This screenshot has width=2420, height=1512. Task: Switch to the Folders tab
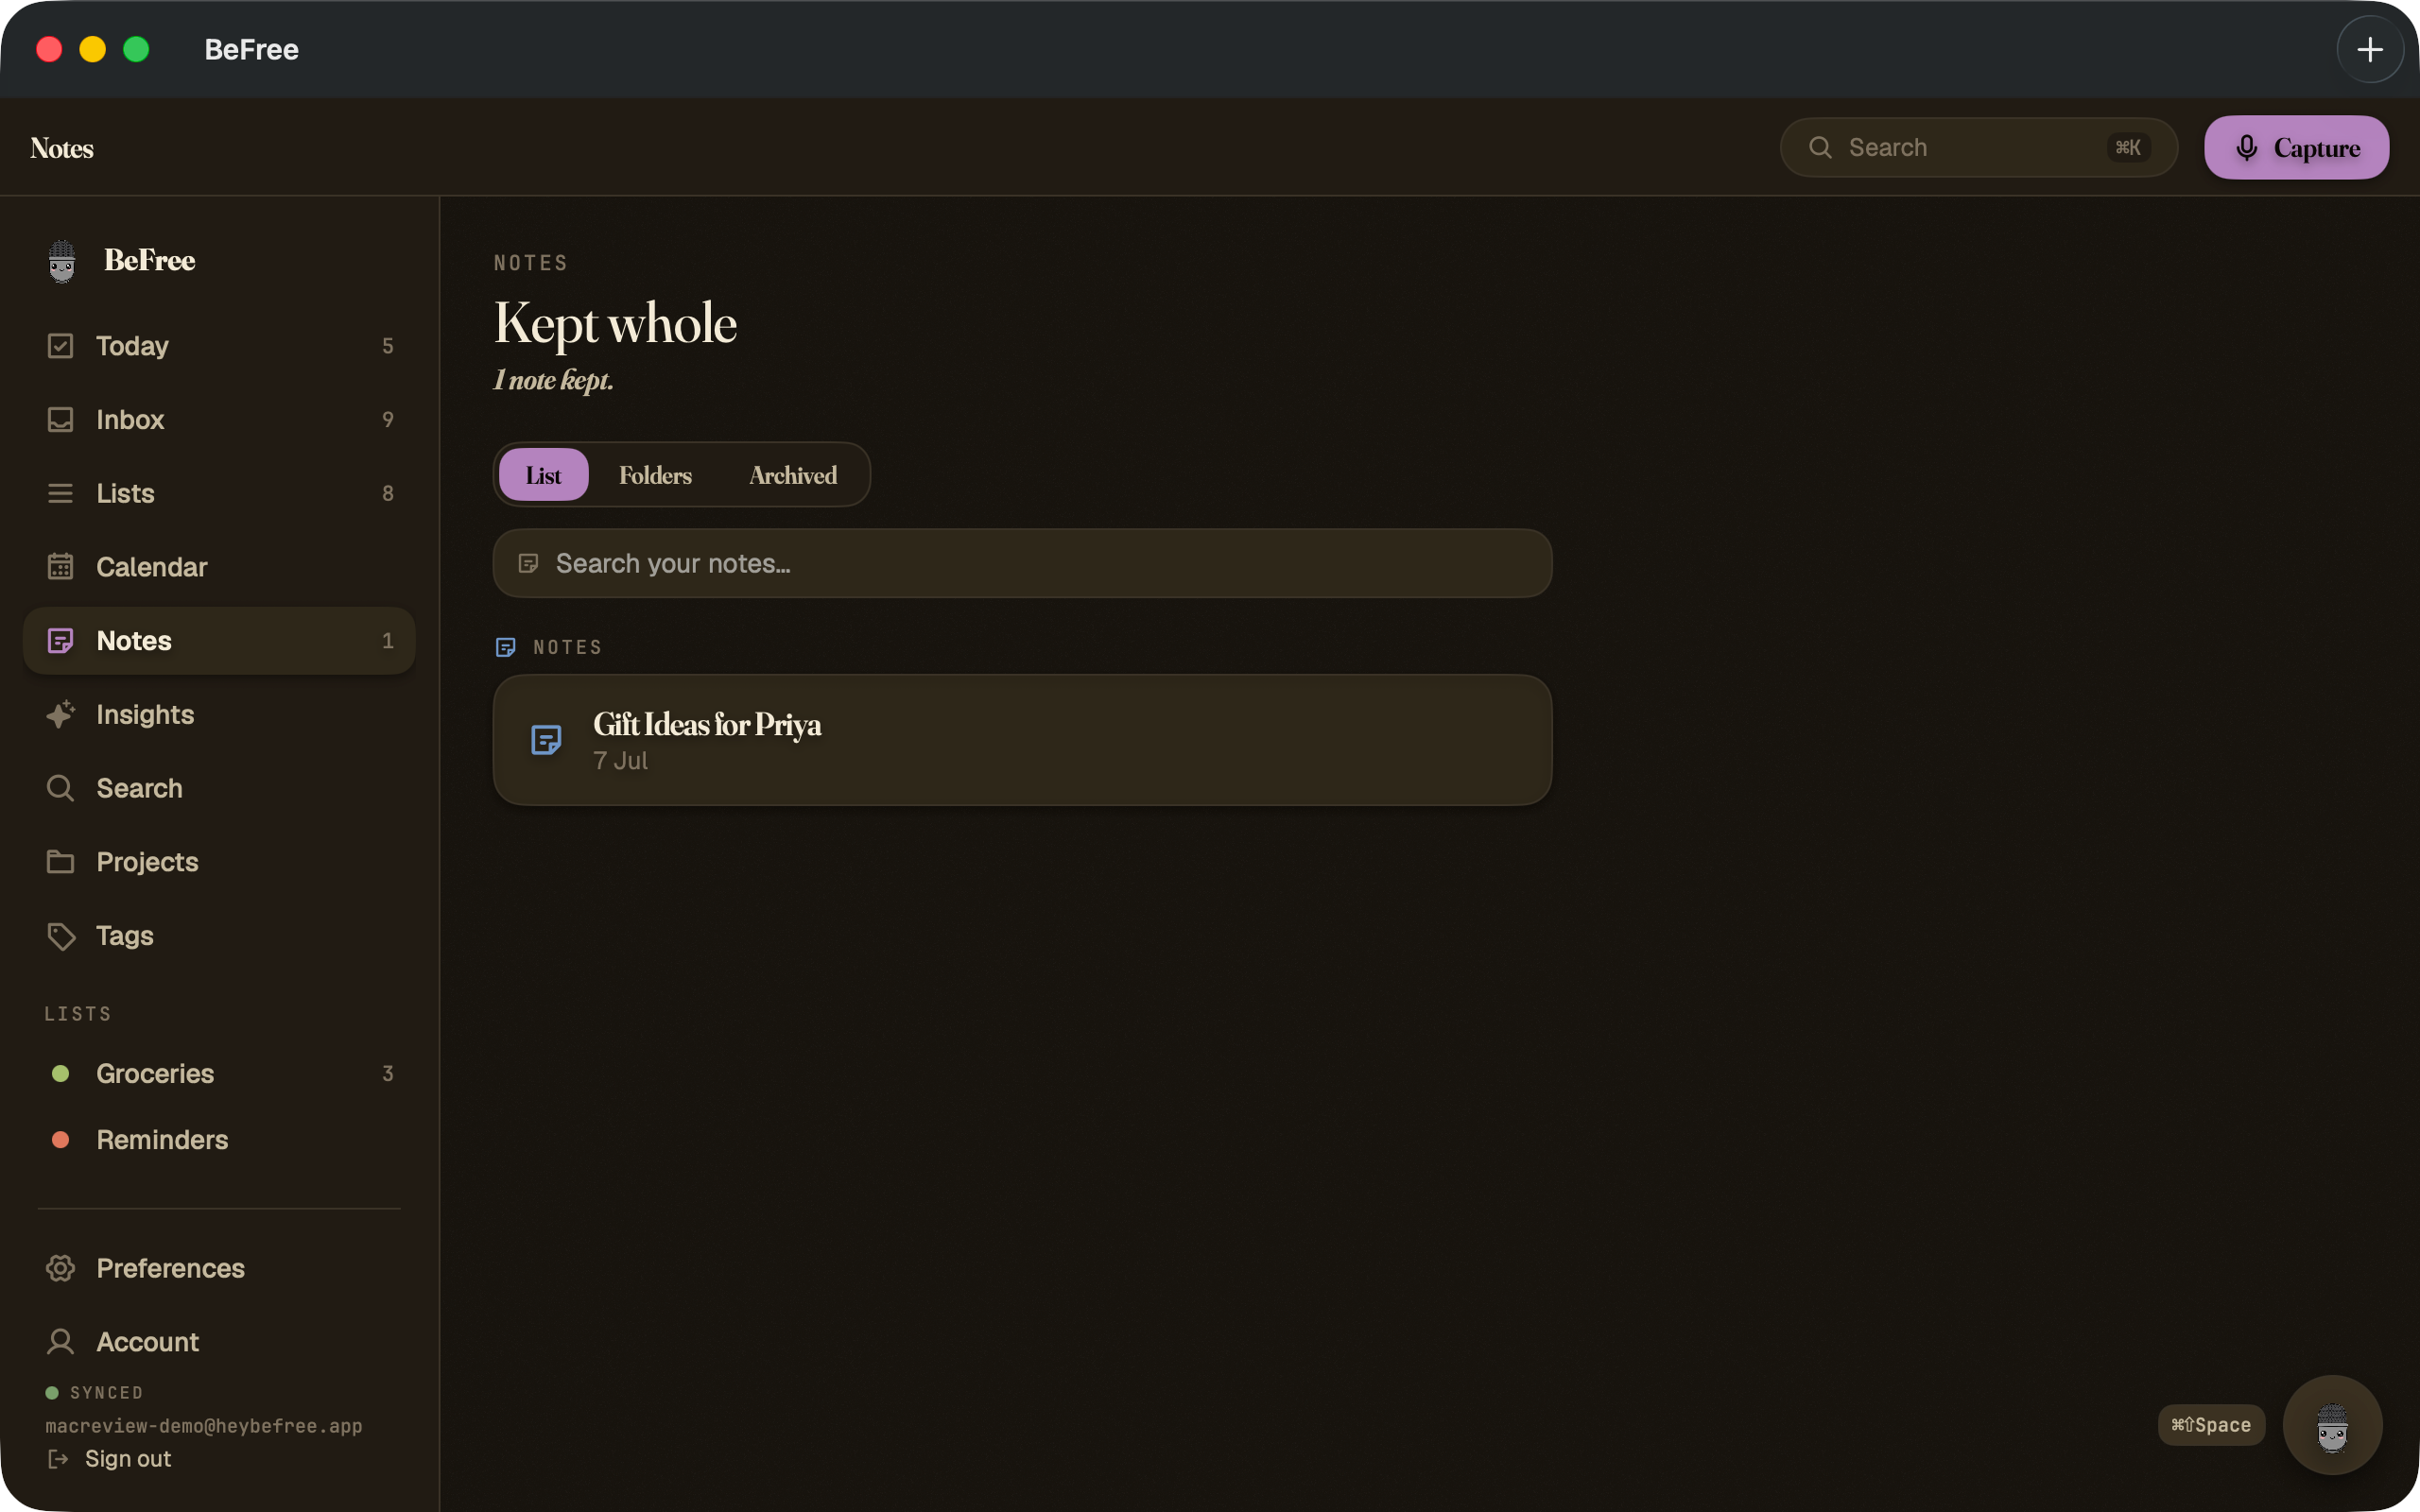655,476
